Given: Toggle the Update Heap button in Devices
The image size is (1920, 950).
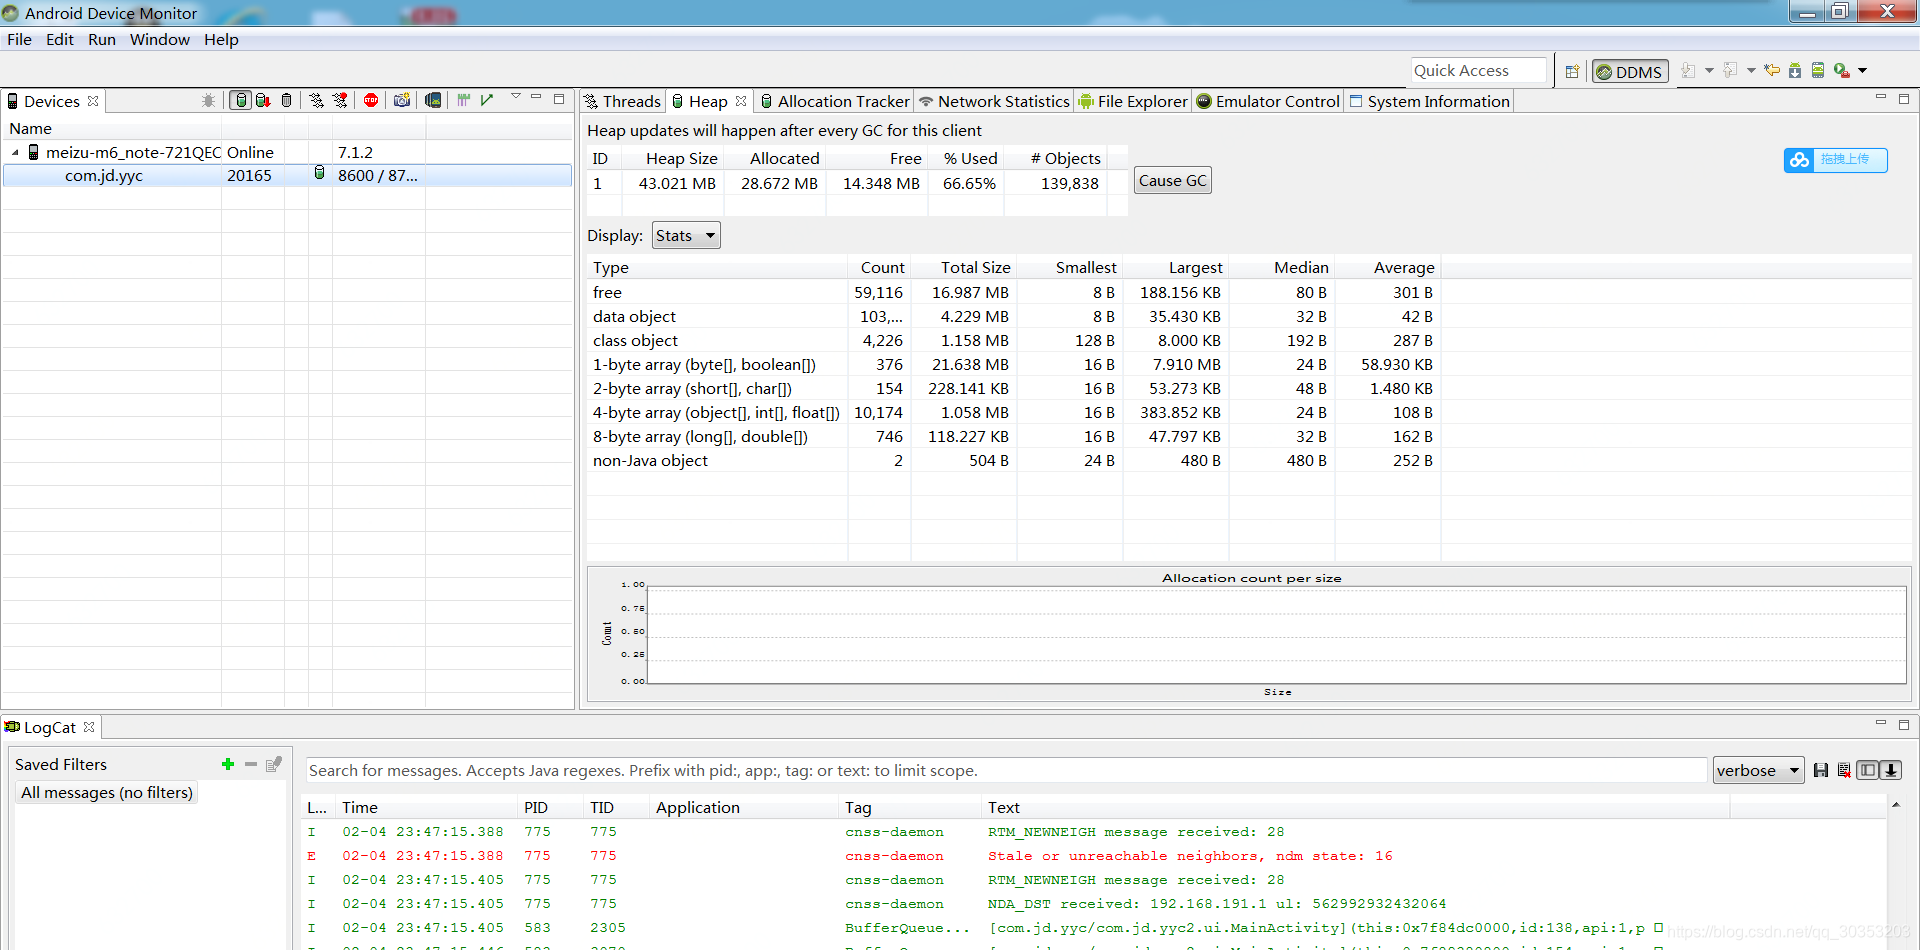Looking at the screenshot, I should (240, 100).
